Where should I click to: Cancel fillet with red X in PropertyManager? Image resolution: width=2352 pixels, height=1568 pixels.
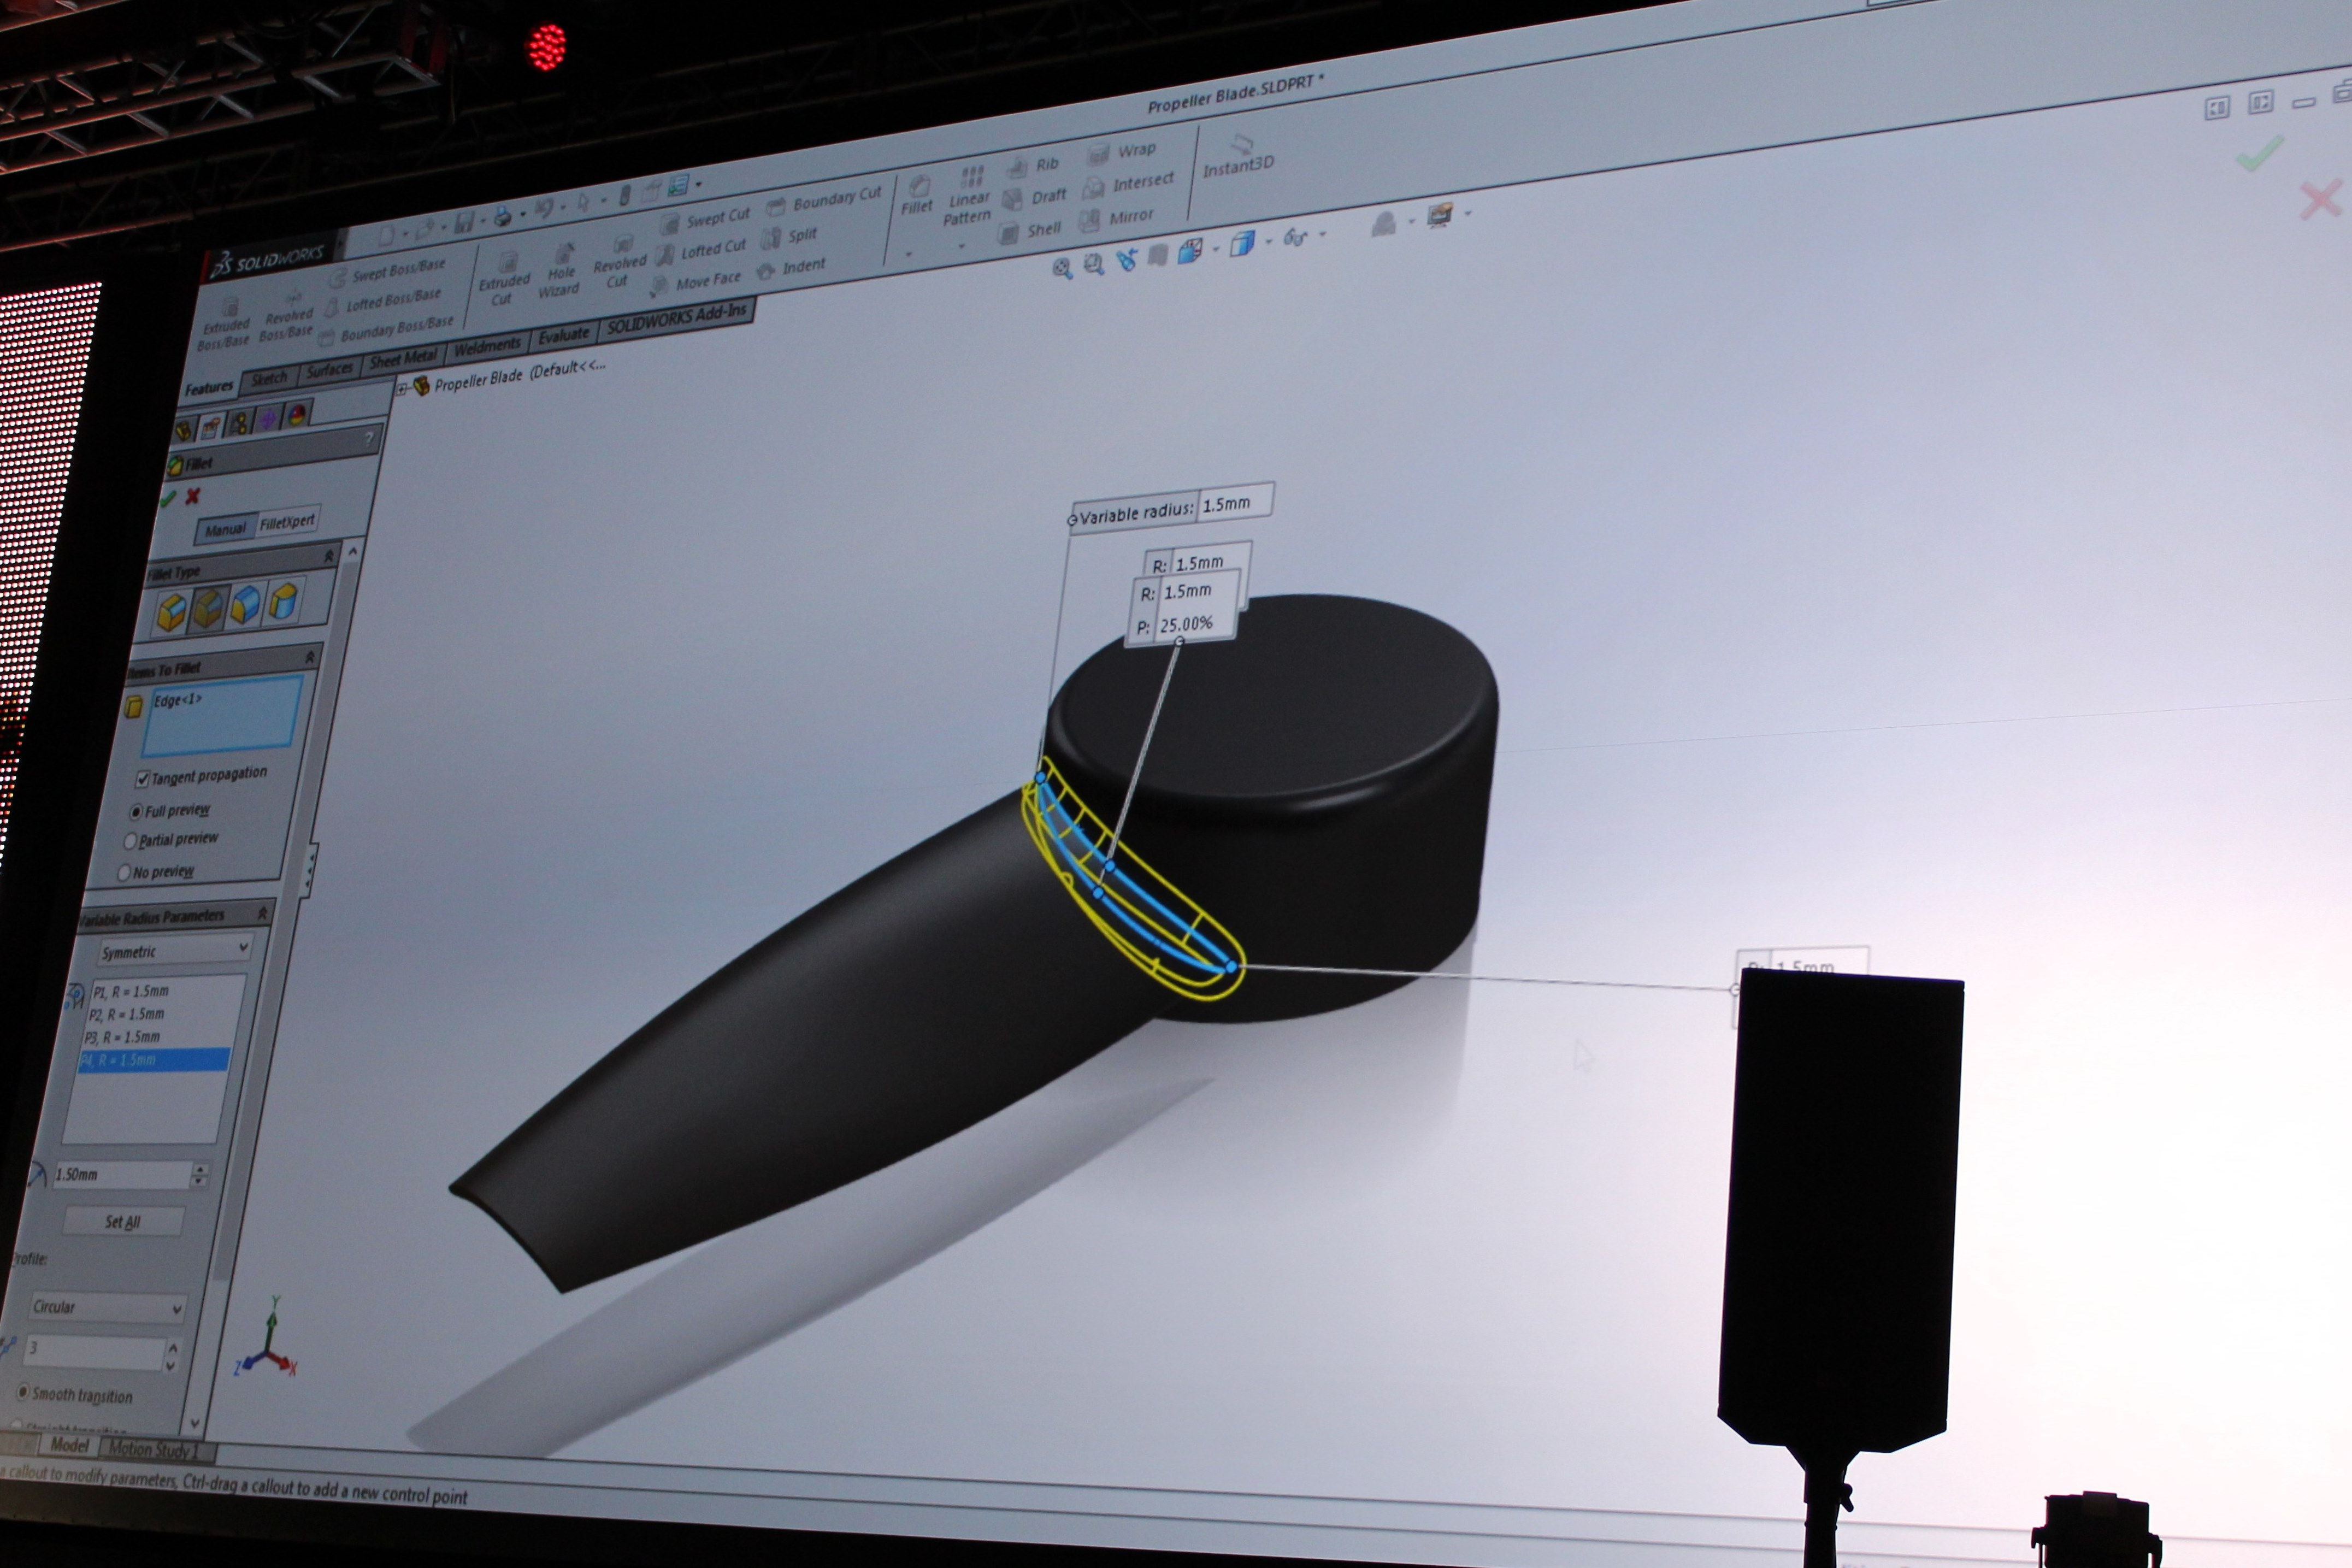tap(193, 495)
